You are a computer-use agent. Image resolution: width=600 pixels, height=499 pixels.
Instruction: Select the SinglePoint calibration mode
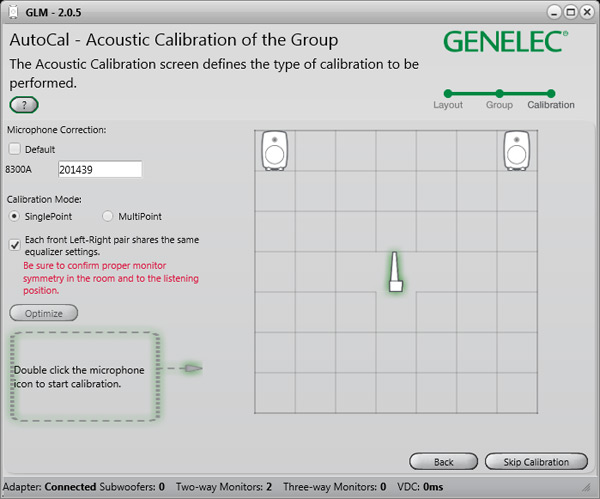[x=15, y=216]
